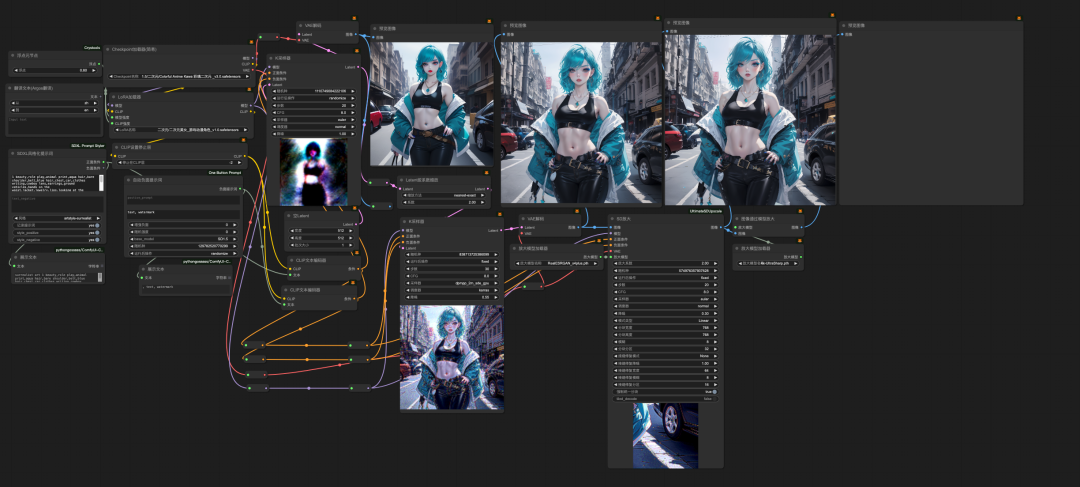Click the -2 CLIP stop layer value
1080x487 pixels.
tap(180, 163)
